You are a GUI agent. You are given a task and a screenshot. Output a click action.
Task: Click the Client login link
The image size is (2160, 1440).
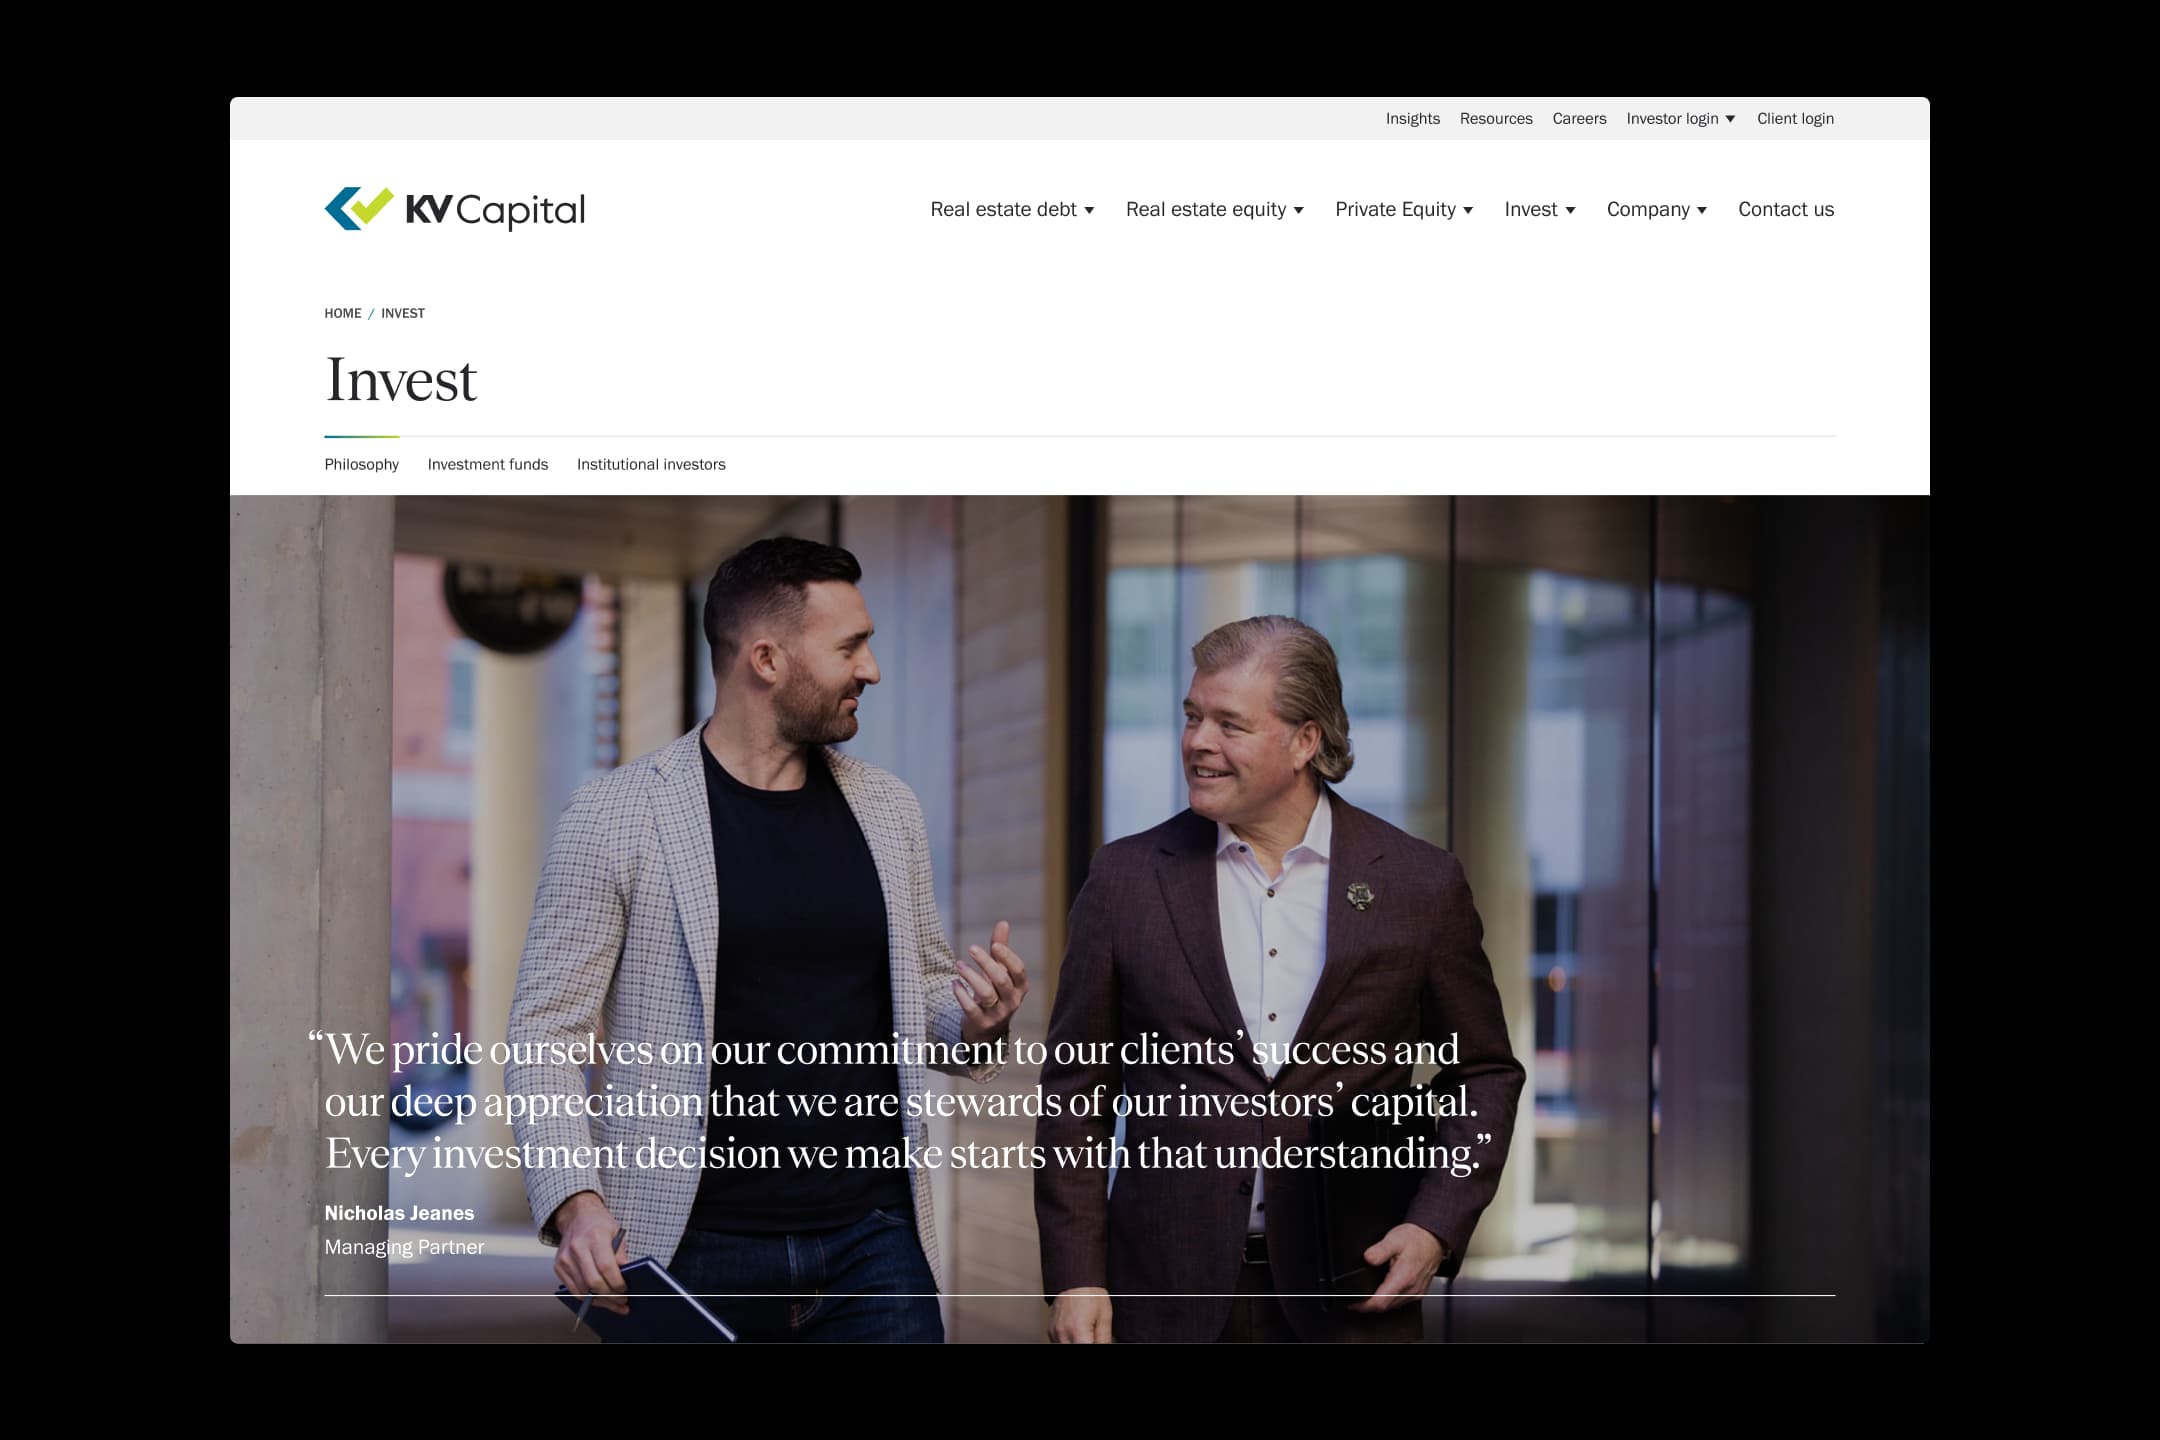[x=1795, y=118]
